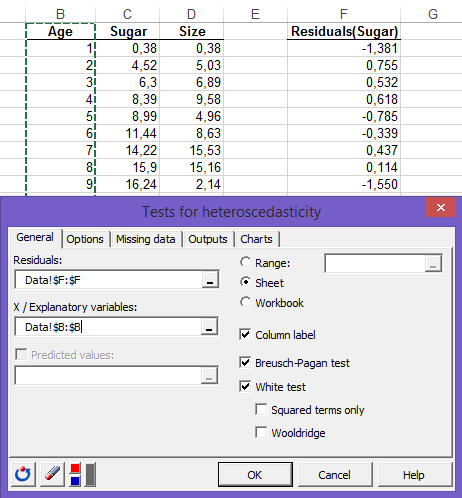Select residual cell containing -1,381
This screenshot has height=498, width=462.
point(344,48)
